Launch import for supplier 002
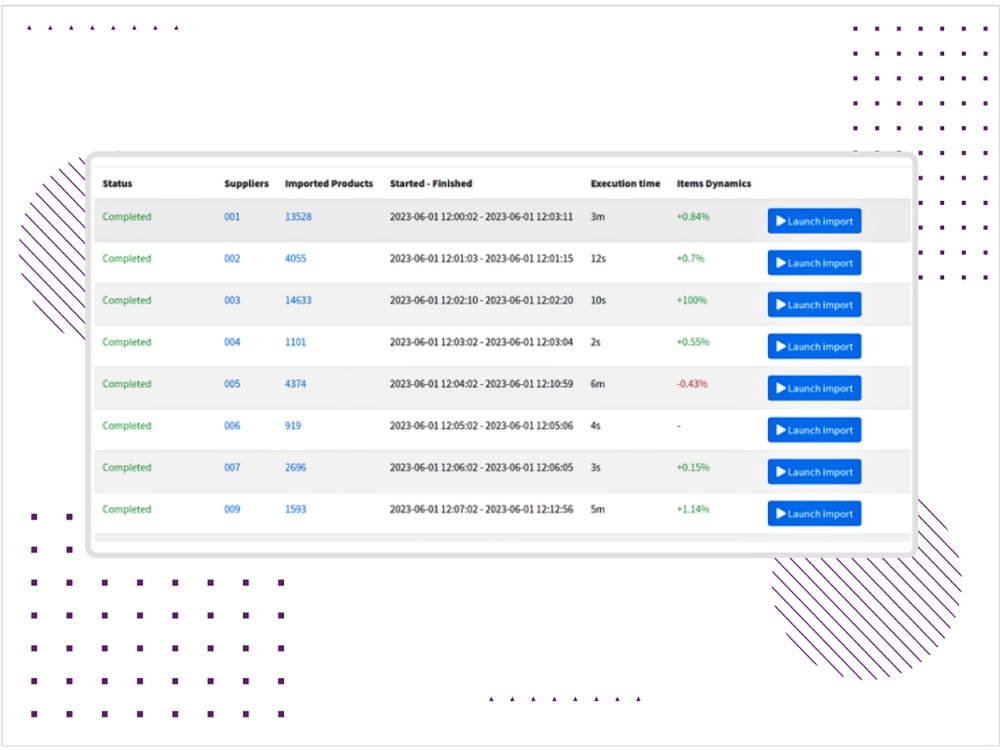The width and height of the screenshot is (1000, 750). click(814, 263)
